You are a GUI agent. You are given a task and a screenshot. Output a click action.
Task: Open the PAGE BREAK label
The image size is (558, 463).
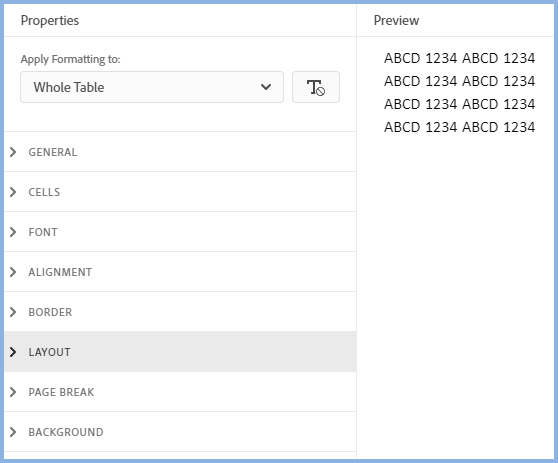61,392
